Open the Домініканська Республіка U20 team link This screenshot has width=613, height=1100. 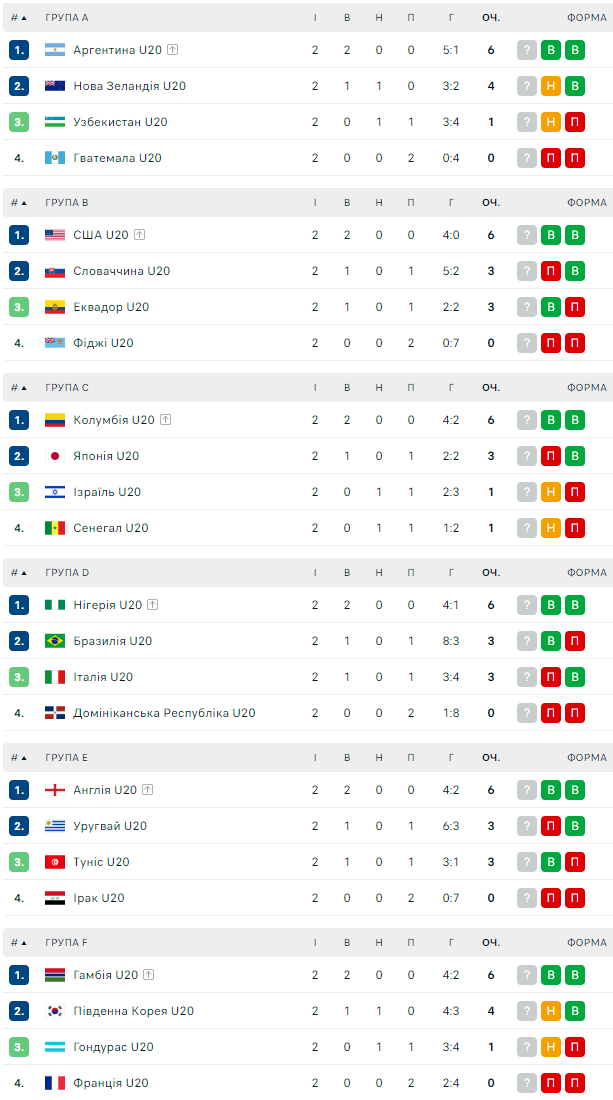[x=164, y=713]
